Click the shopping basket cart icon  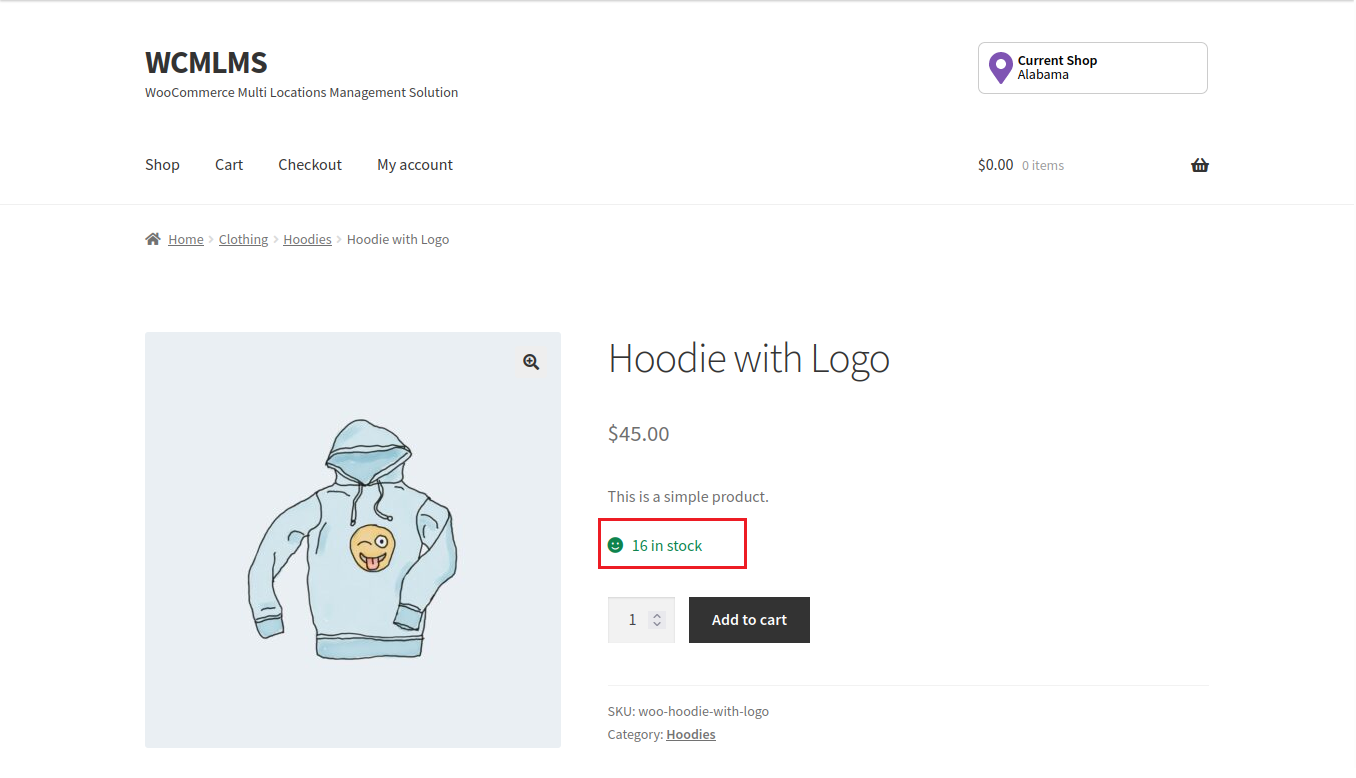coord(1200,165)
